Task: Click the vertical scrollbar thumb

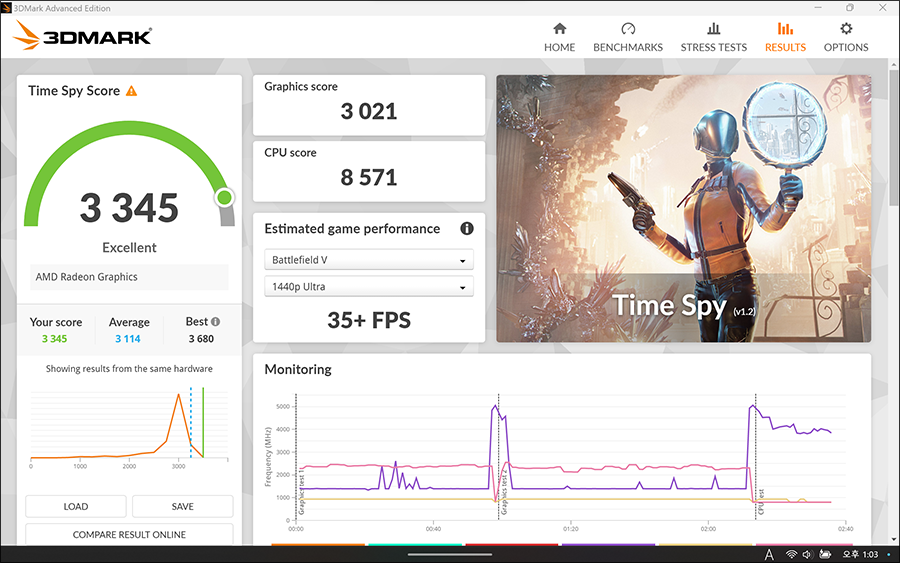Action: point(894,137)
